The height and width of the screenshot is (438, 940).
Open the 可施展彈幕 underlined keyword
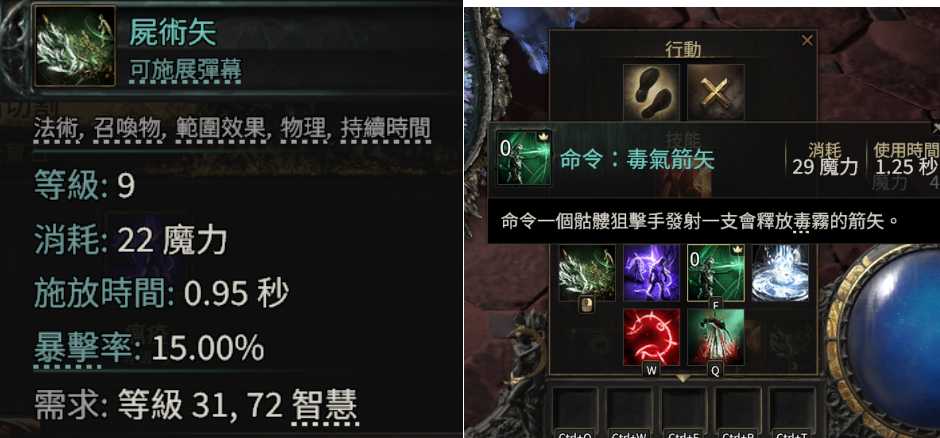[185, 71]
